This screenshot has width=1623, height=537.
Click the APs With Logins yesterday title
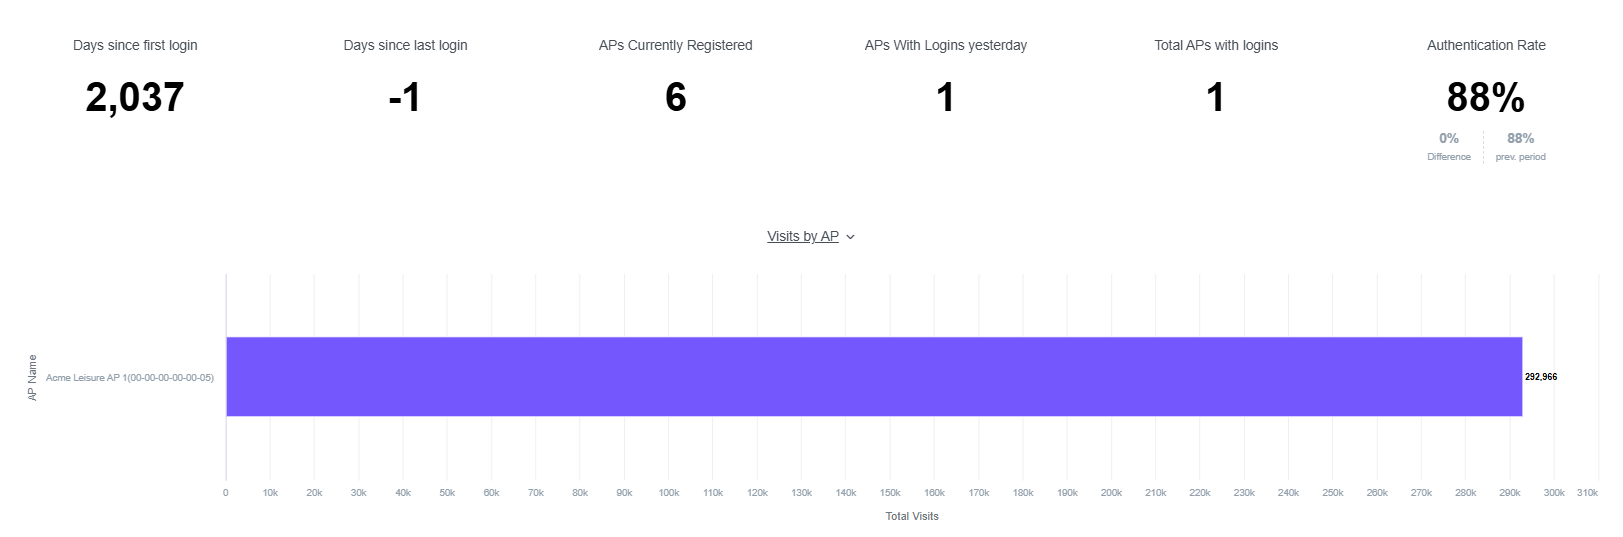coord(946,45)
